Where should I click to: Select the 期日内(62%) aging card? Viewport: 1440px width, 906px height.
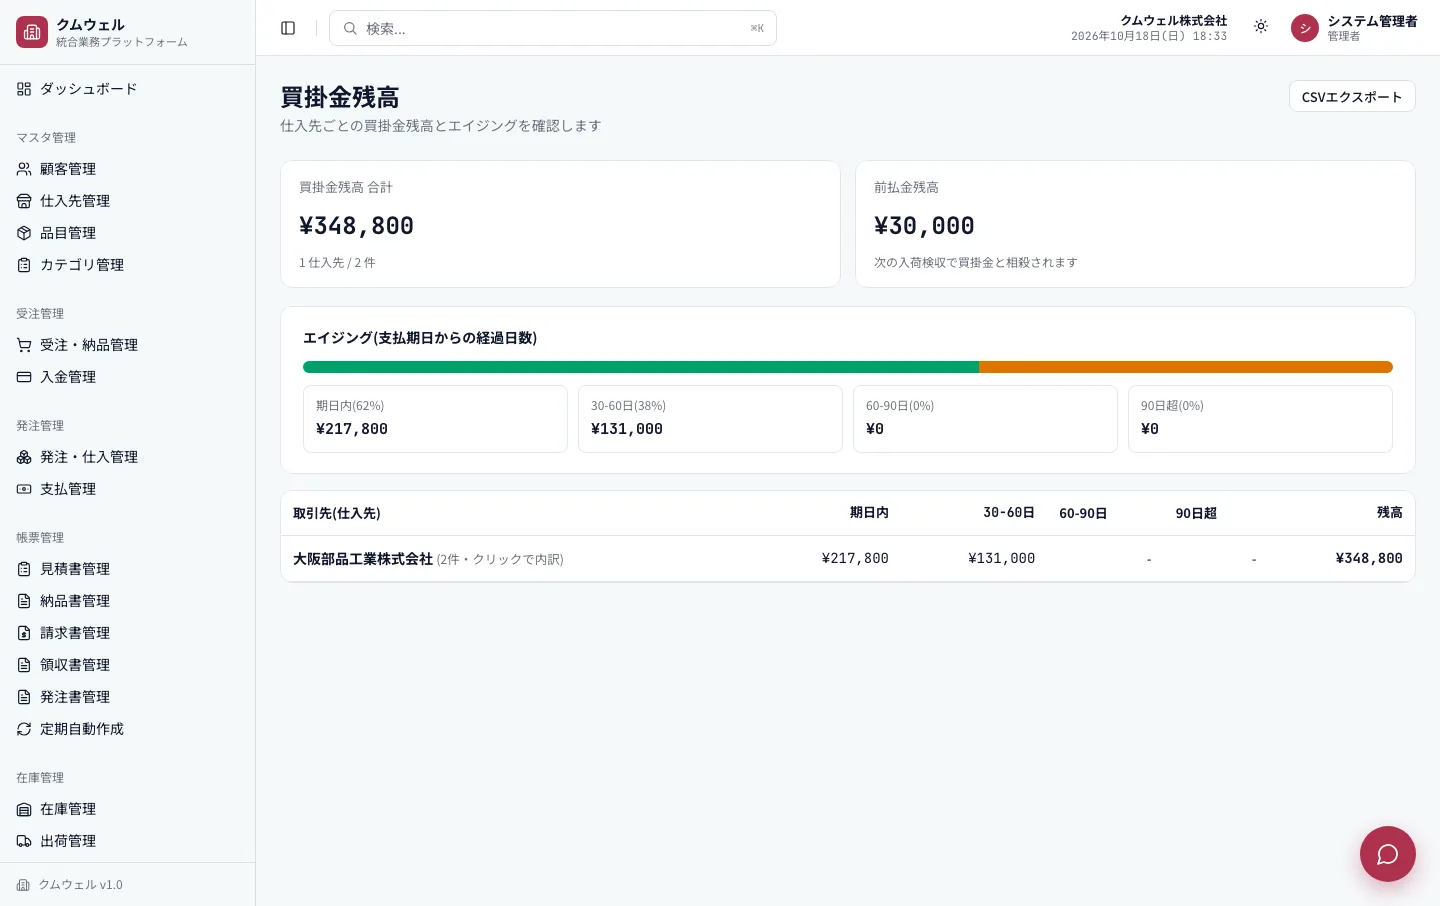[435, 419]
